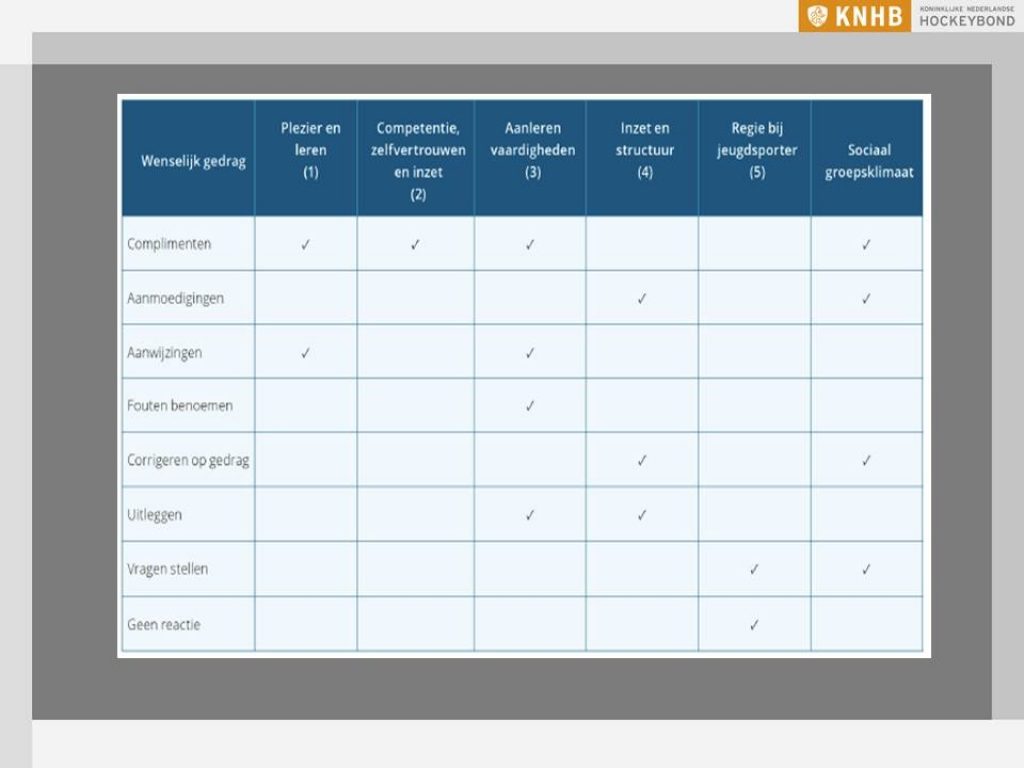
Task: Click the 'Uitleggen' row label
Action: coord(154,515)
